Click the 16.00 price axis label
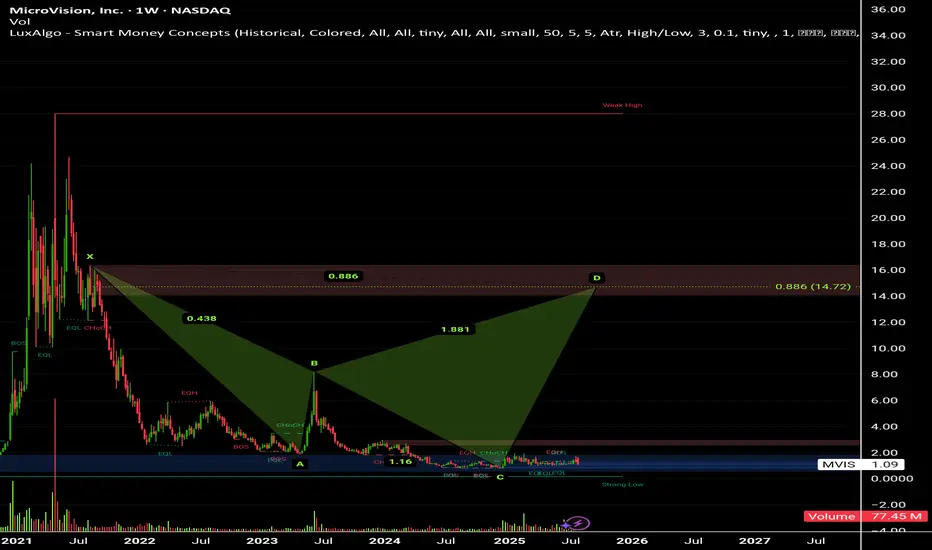 (888, 270)
